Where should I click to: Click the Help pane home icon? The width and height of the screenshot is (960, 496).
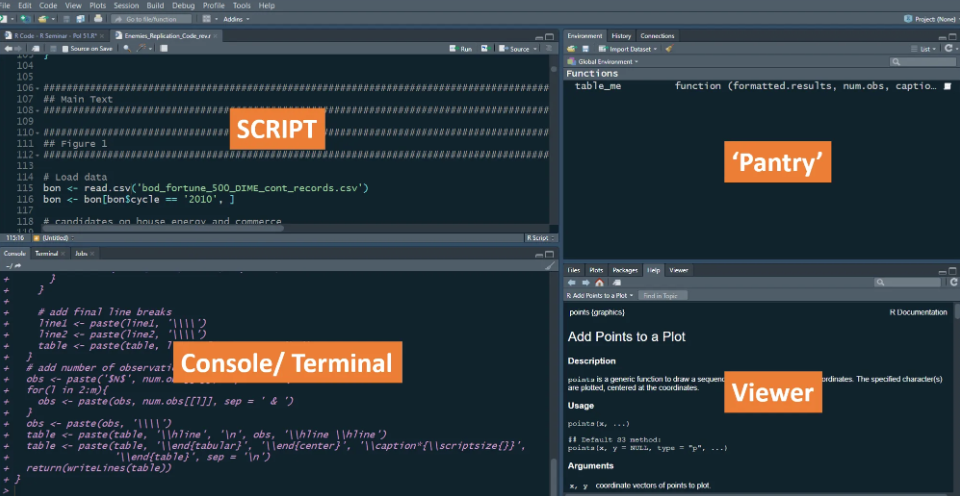(599, 283)
